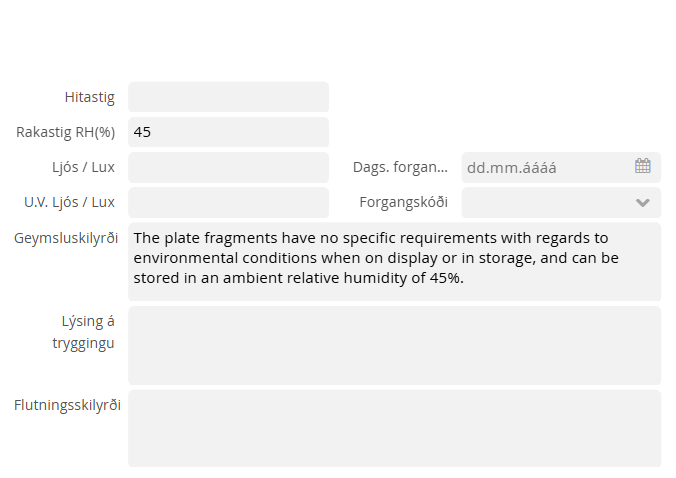Click the Rakastig RH(%) label
This screenshot has width=676, height=478.
click(66, 132)
